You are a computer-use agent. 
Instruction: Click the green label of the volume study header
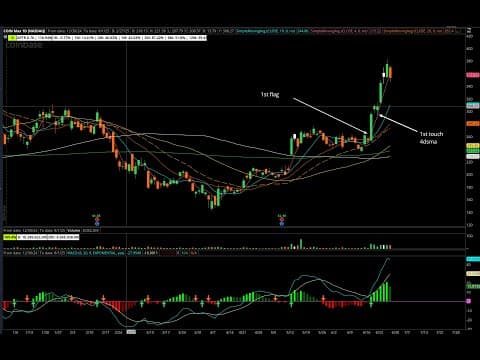coord(10,237)
